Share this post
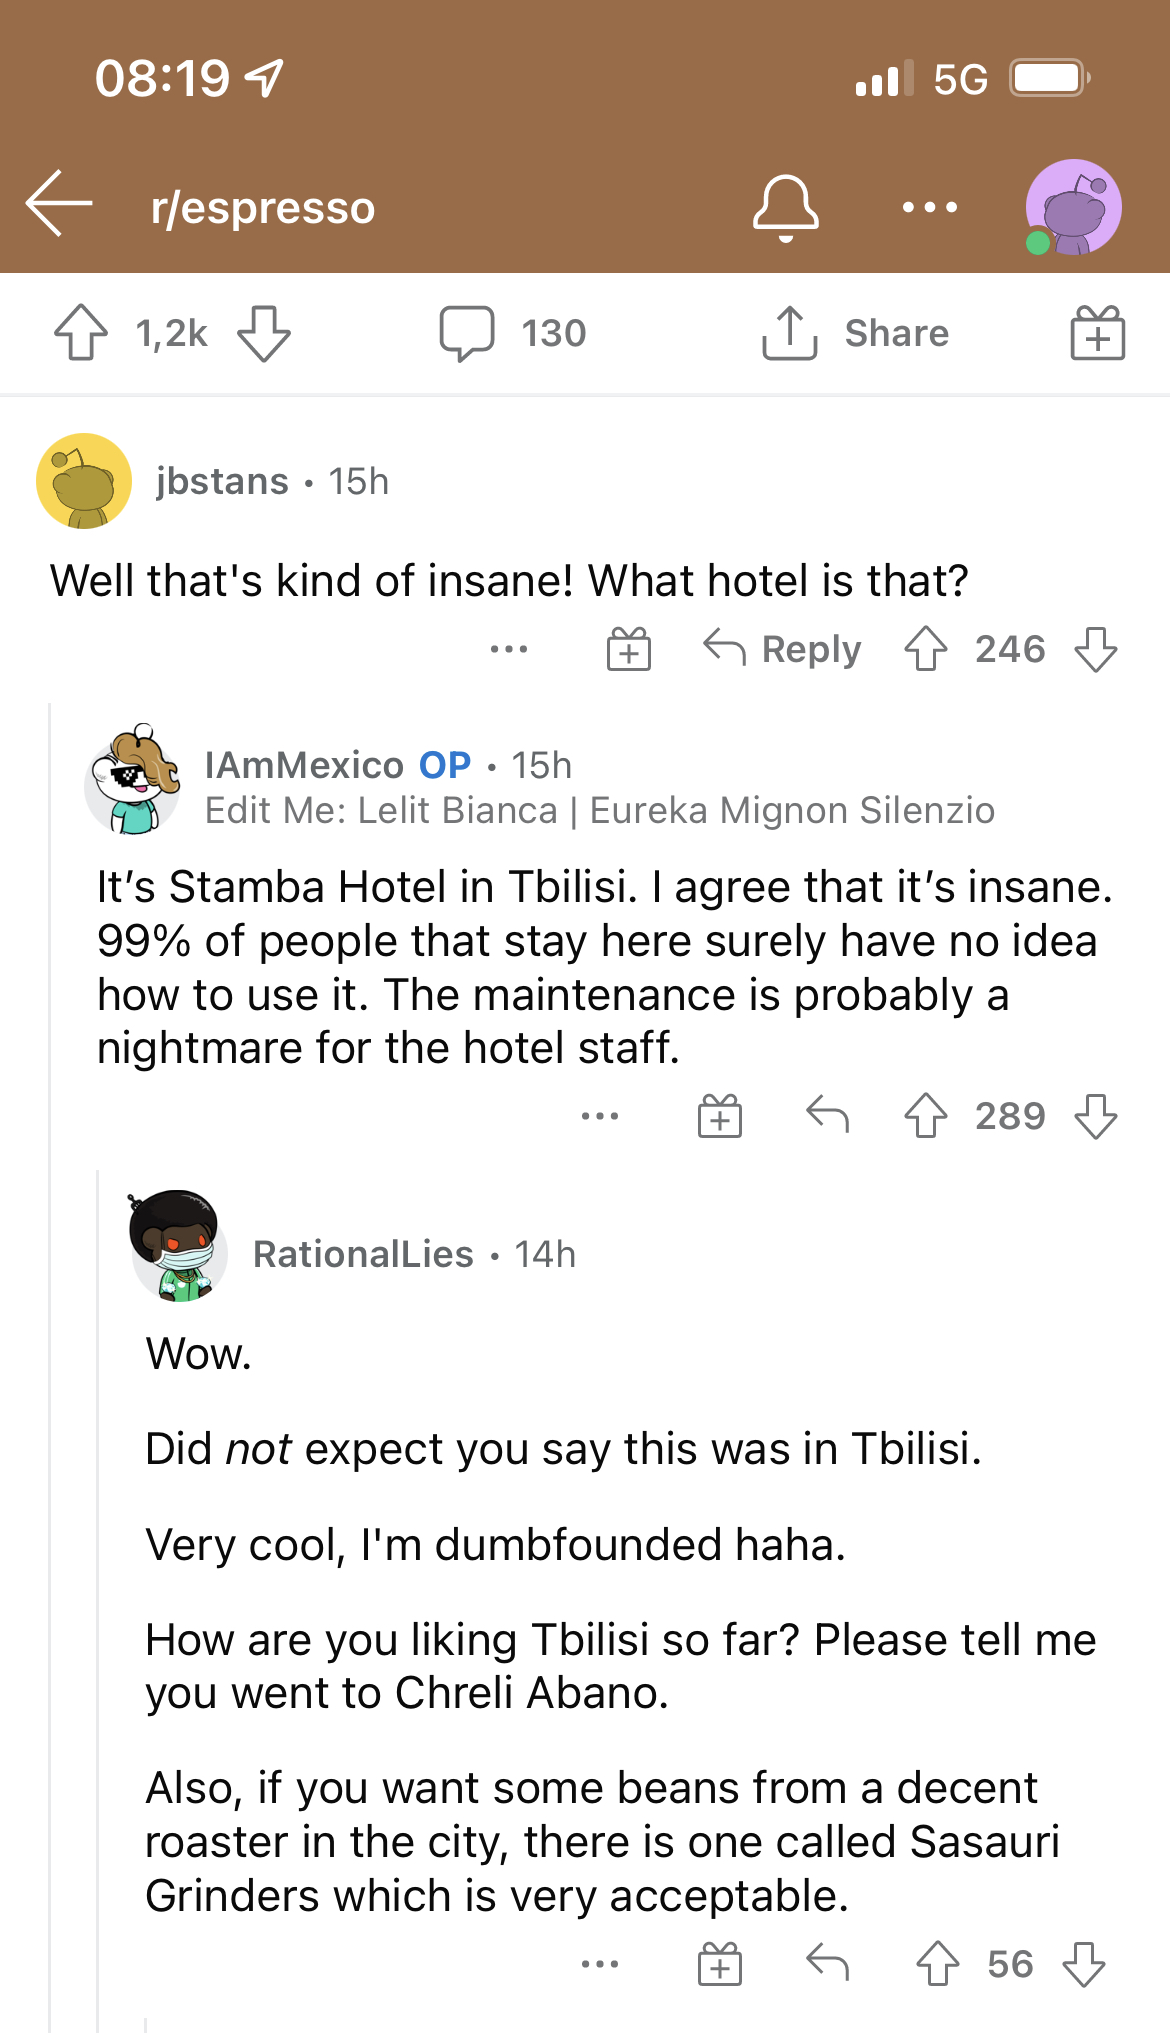The width and height of the screenshot is (1170, 2033). pyautogui.click(x=855, y=333)
